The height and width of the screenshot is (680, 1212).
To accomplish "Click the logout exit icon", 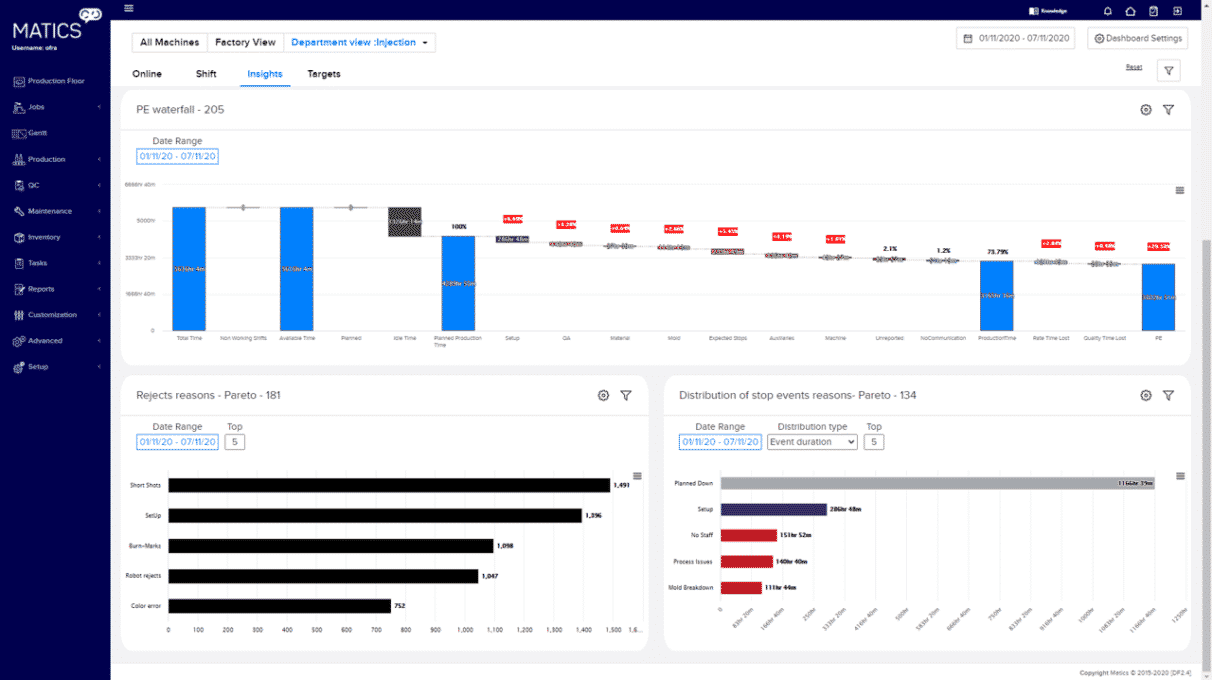I will coord(1178,11).
